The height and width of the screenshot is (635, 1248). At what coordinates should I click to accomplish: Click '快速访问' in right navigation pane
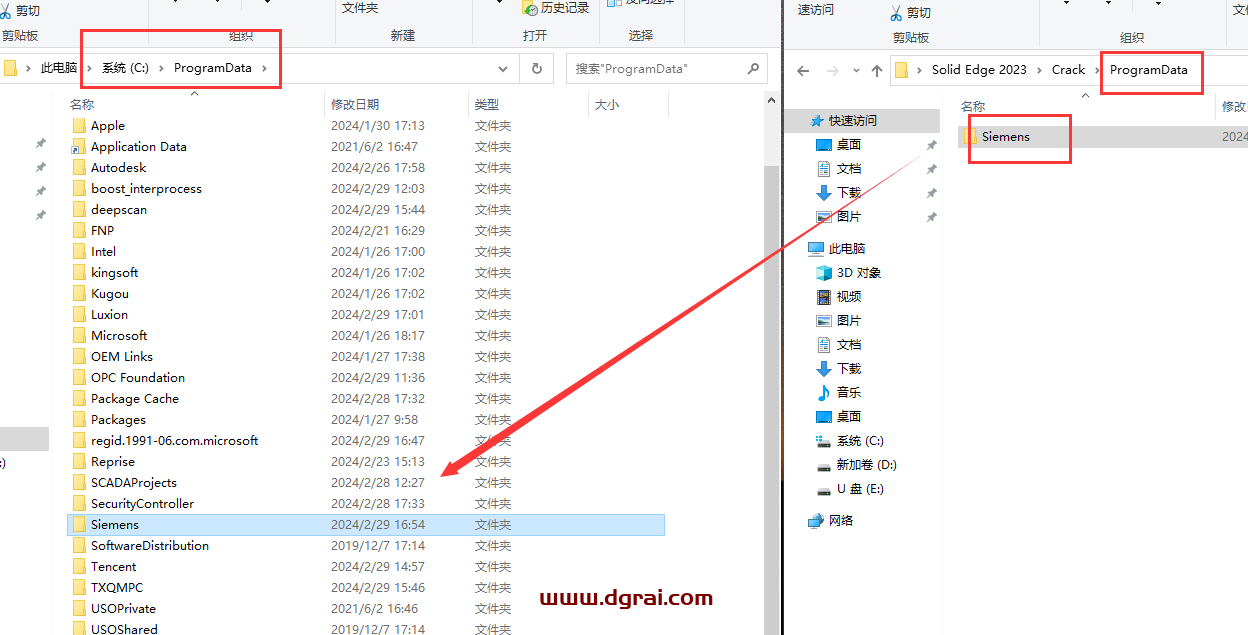click(x=852, y=121)
